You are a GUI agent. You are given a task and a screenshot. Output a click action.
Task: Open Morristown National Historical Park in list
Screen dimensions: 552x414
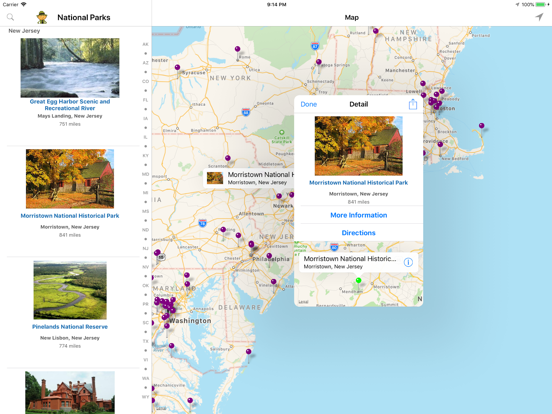click(x=70, y=216)
